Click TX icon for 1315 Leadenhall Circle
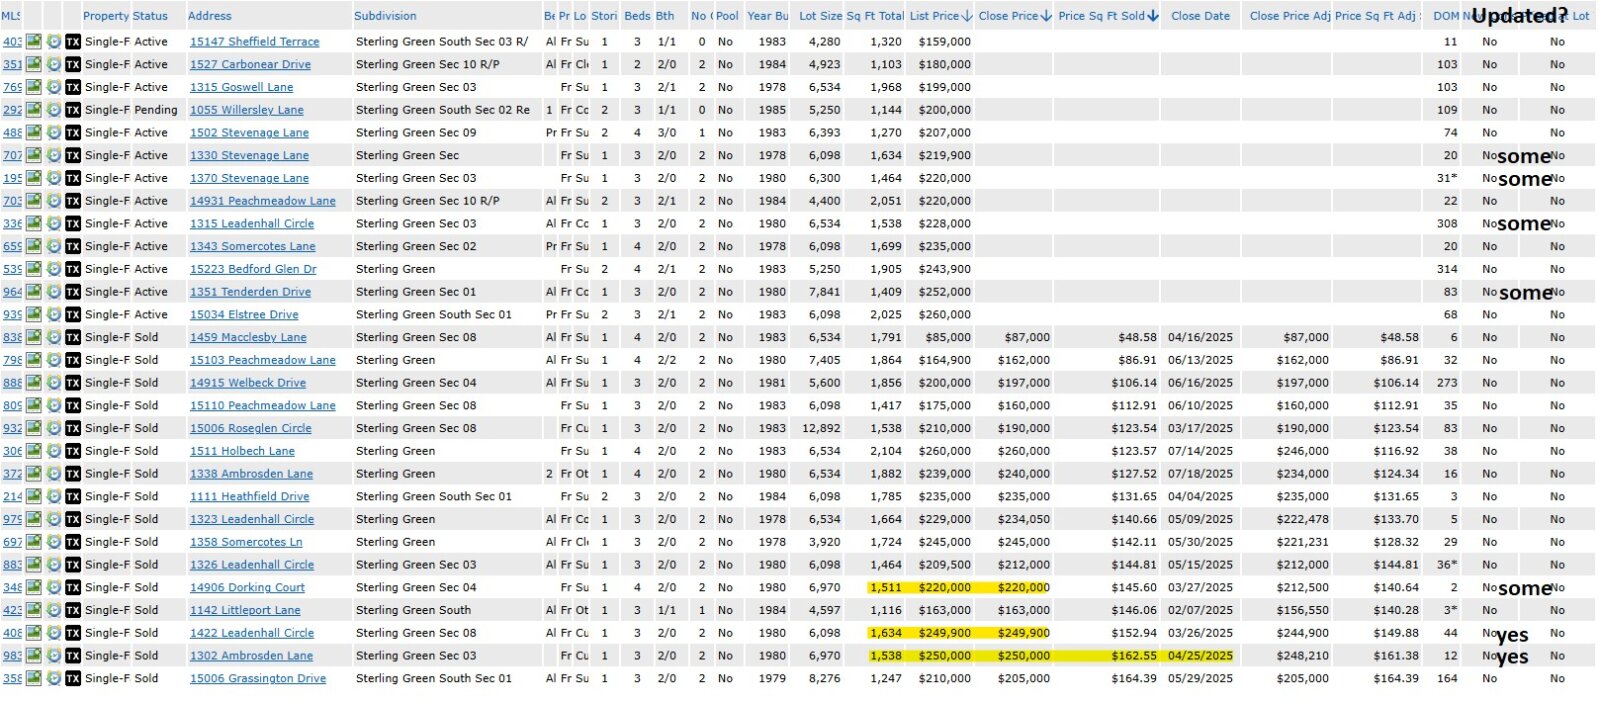Image resolution: width=1600 pixels, height=702 pixels. [x=73, y=224]
